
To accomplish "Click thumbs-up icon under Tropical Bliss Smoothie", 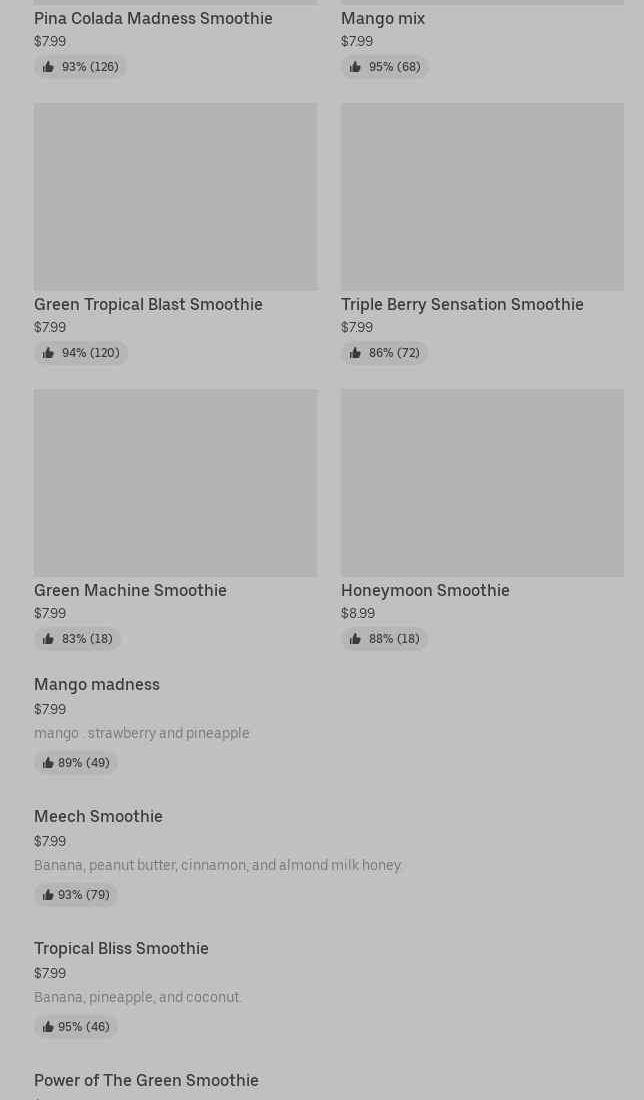I will point(48,1027).
